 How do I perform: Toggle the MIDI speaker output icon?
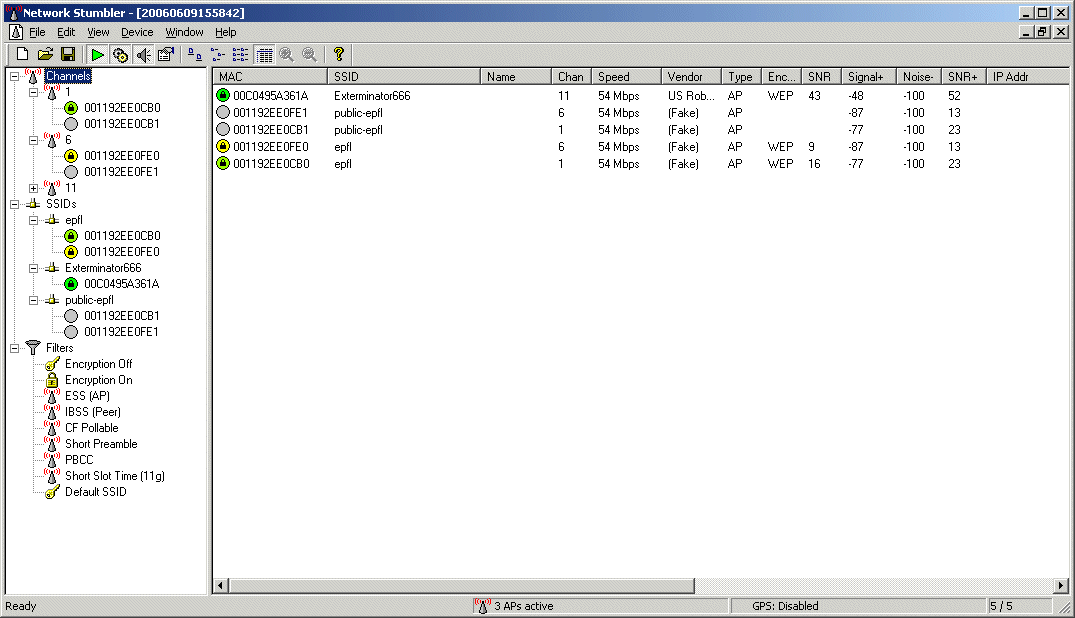click(143, 54)
